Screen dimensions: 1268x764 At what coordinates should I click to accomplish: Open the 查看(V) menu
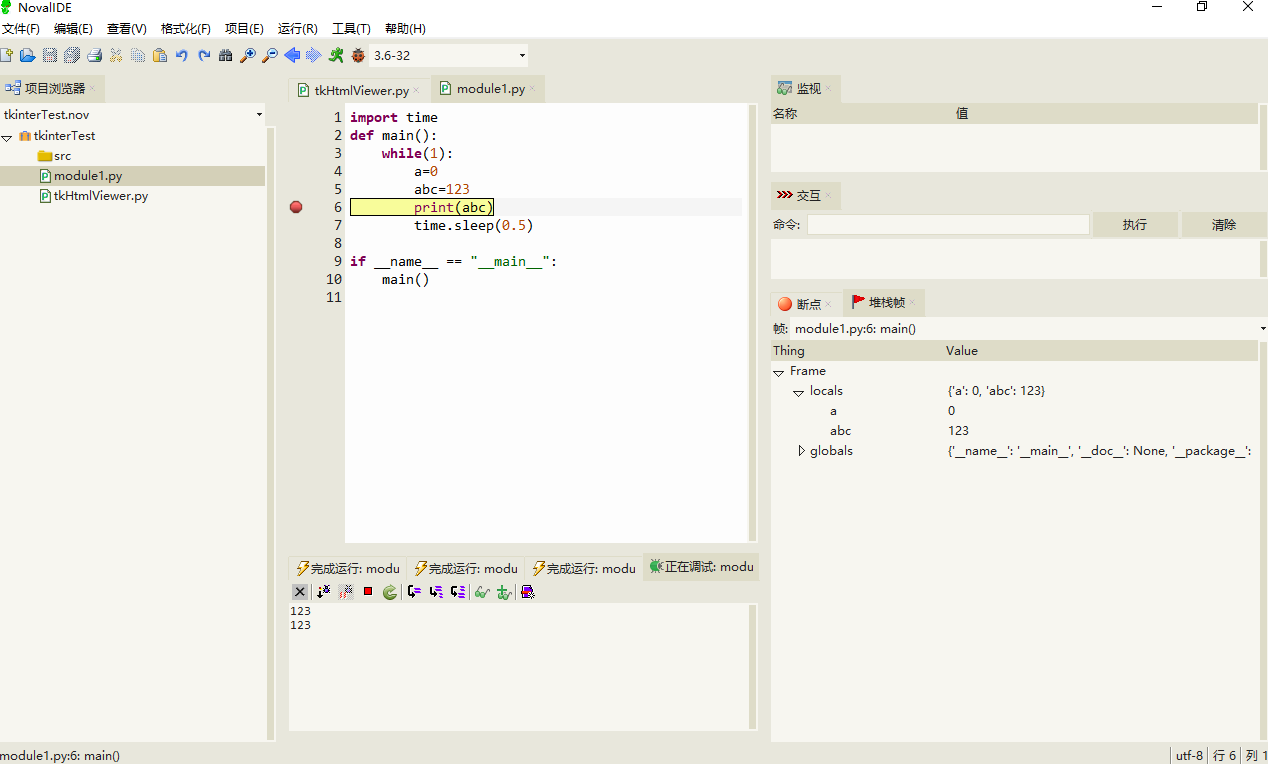click(127, 29)
